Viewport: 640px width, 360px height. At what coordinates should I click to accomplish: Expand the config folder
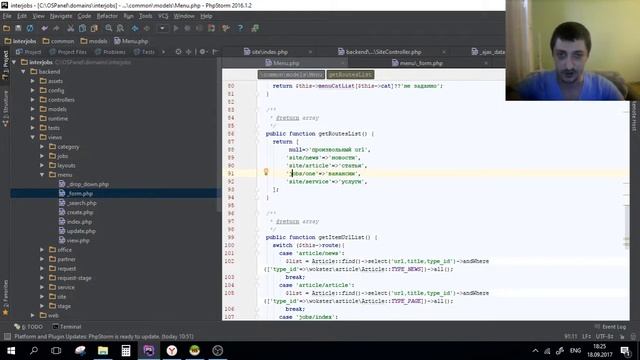(33, 90)
